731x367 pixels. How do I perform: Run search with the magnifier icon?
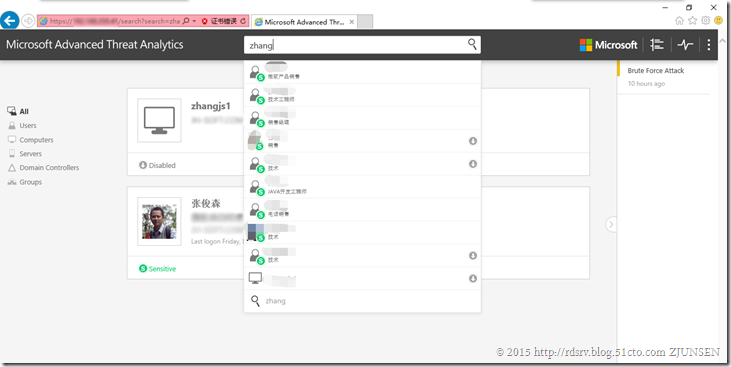[x=472, y=44]
